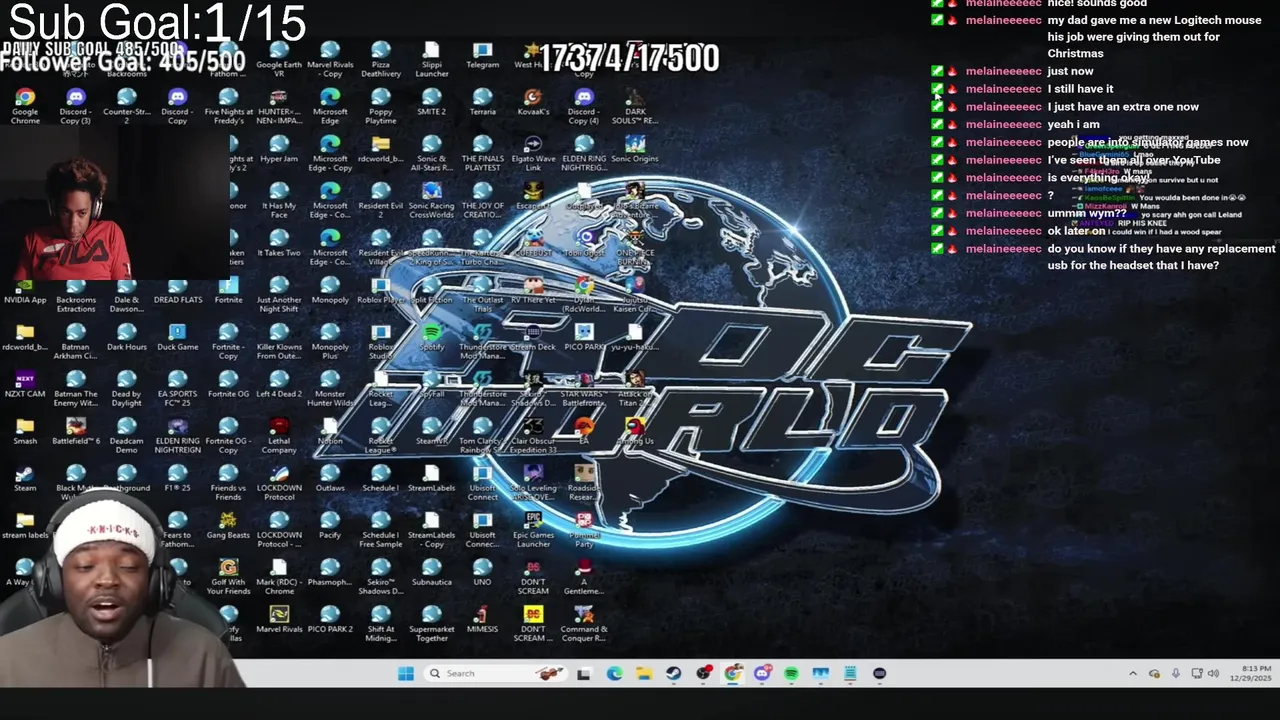1280x720 pixels.
Task: Launch Command & Conquer desktop shortcut
Action: (584, 622)
